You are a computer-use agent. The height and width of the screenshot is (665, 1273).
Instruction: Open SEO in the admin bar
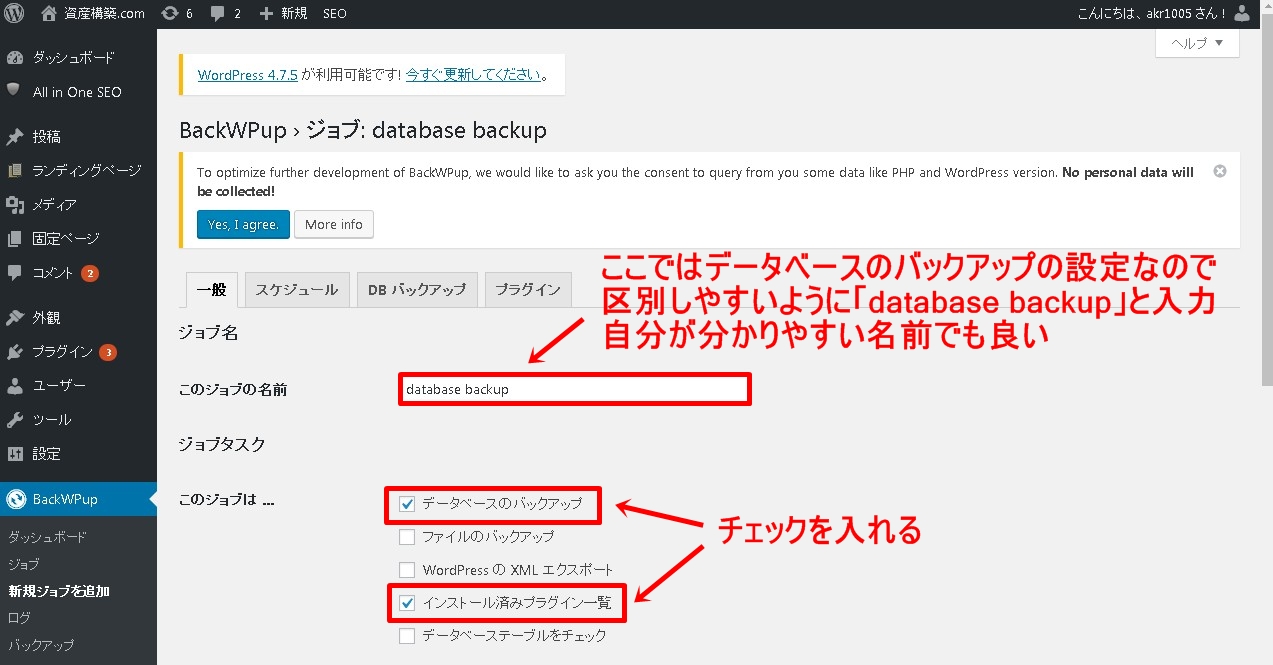pyautogui.click(x=335, y=14)
